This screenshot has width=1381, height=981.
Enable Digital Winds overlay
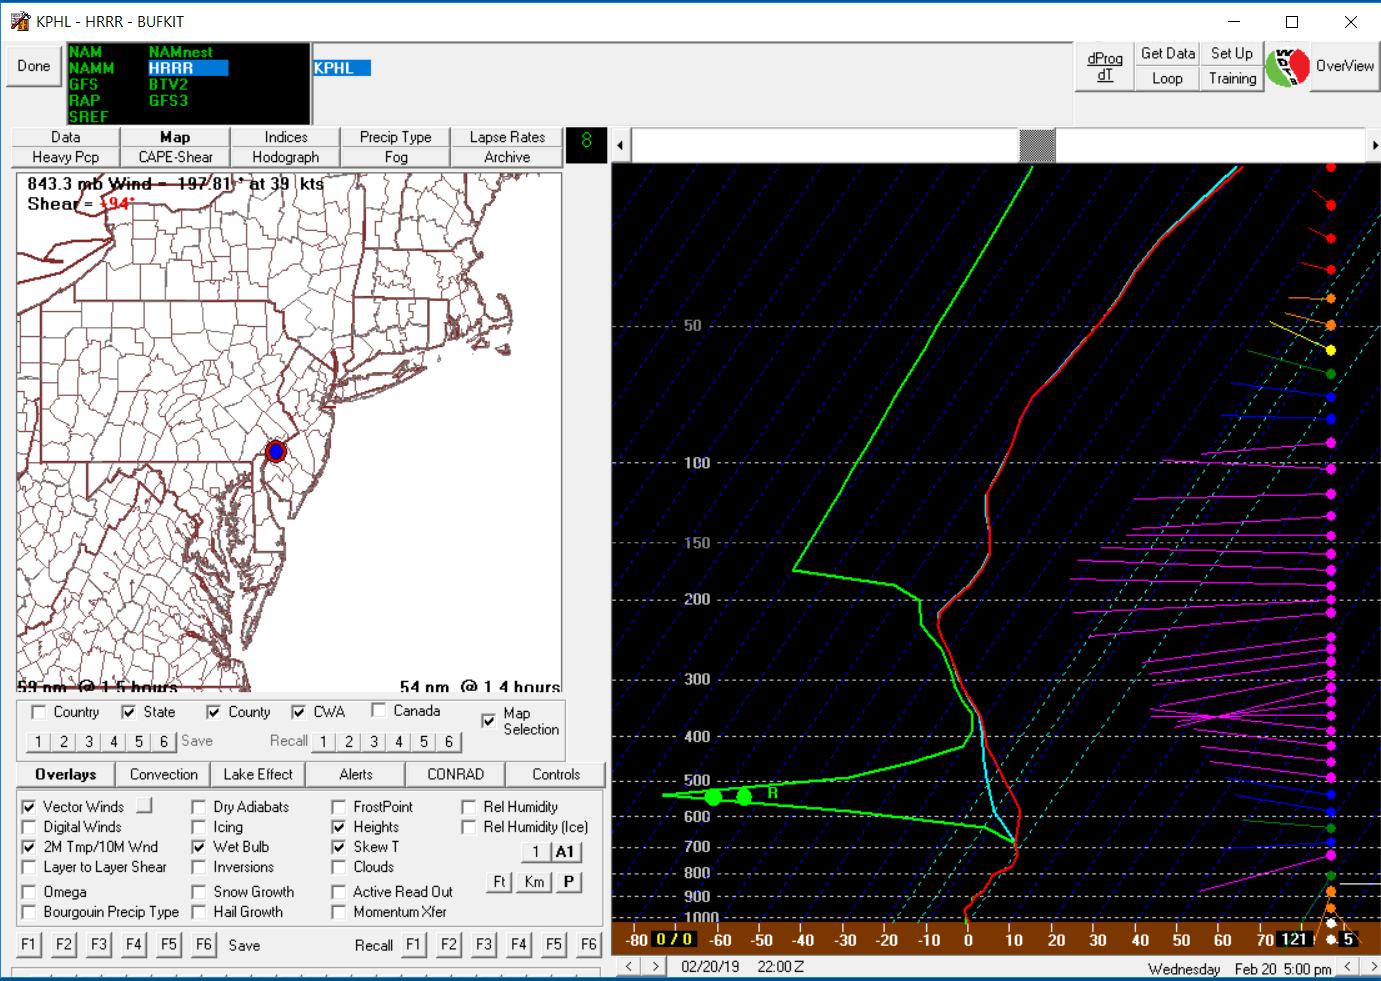click(28, 827)
